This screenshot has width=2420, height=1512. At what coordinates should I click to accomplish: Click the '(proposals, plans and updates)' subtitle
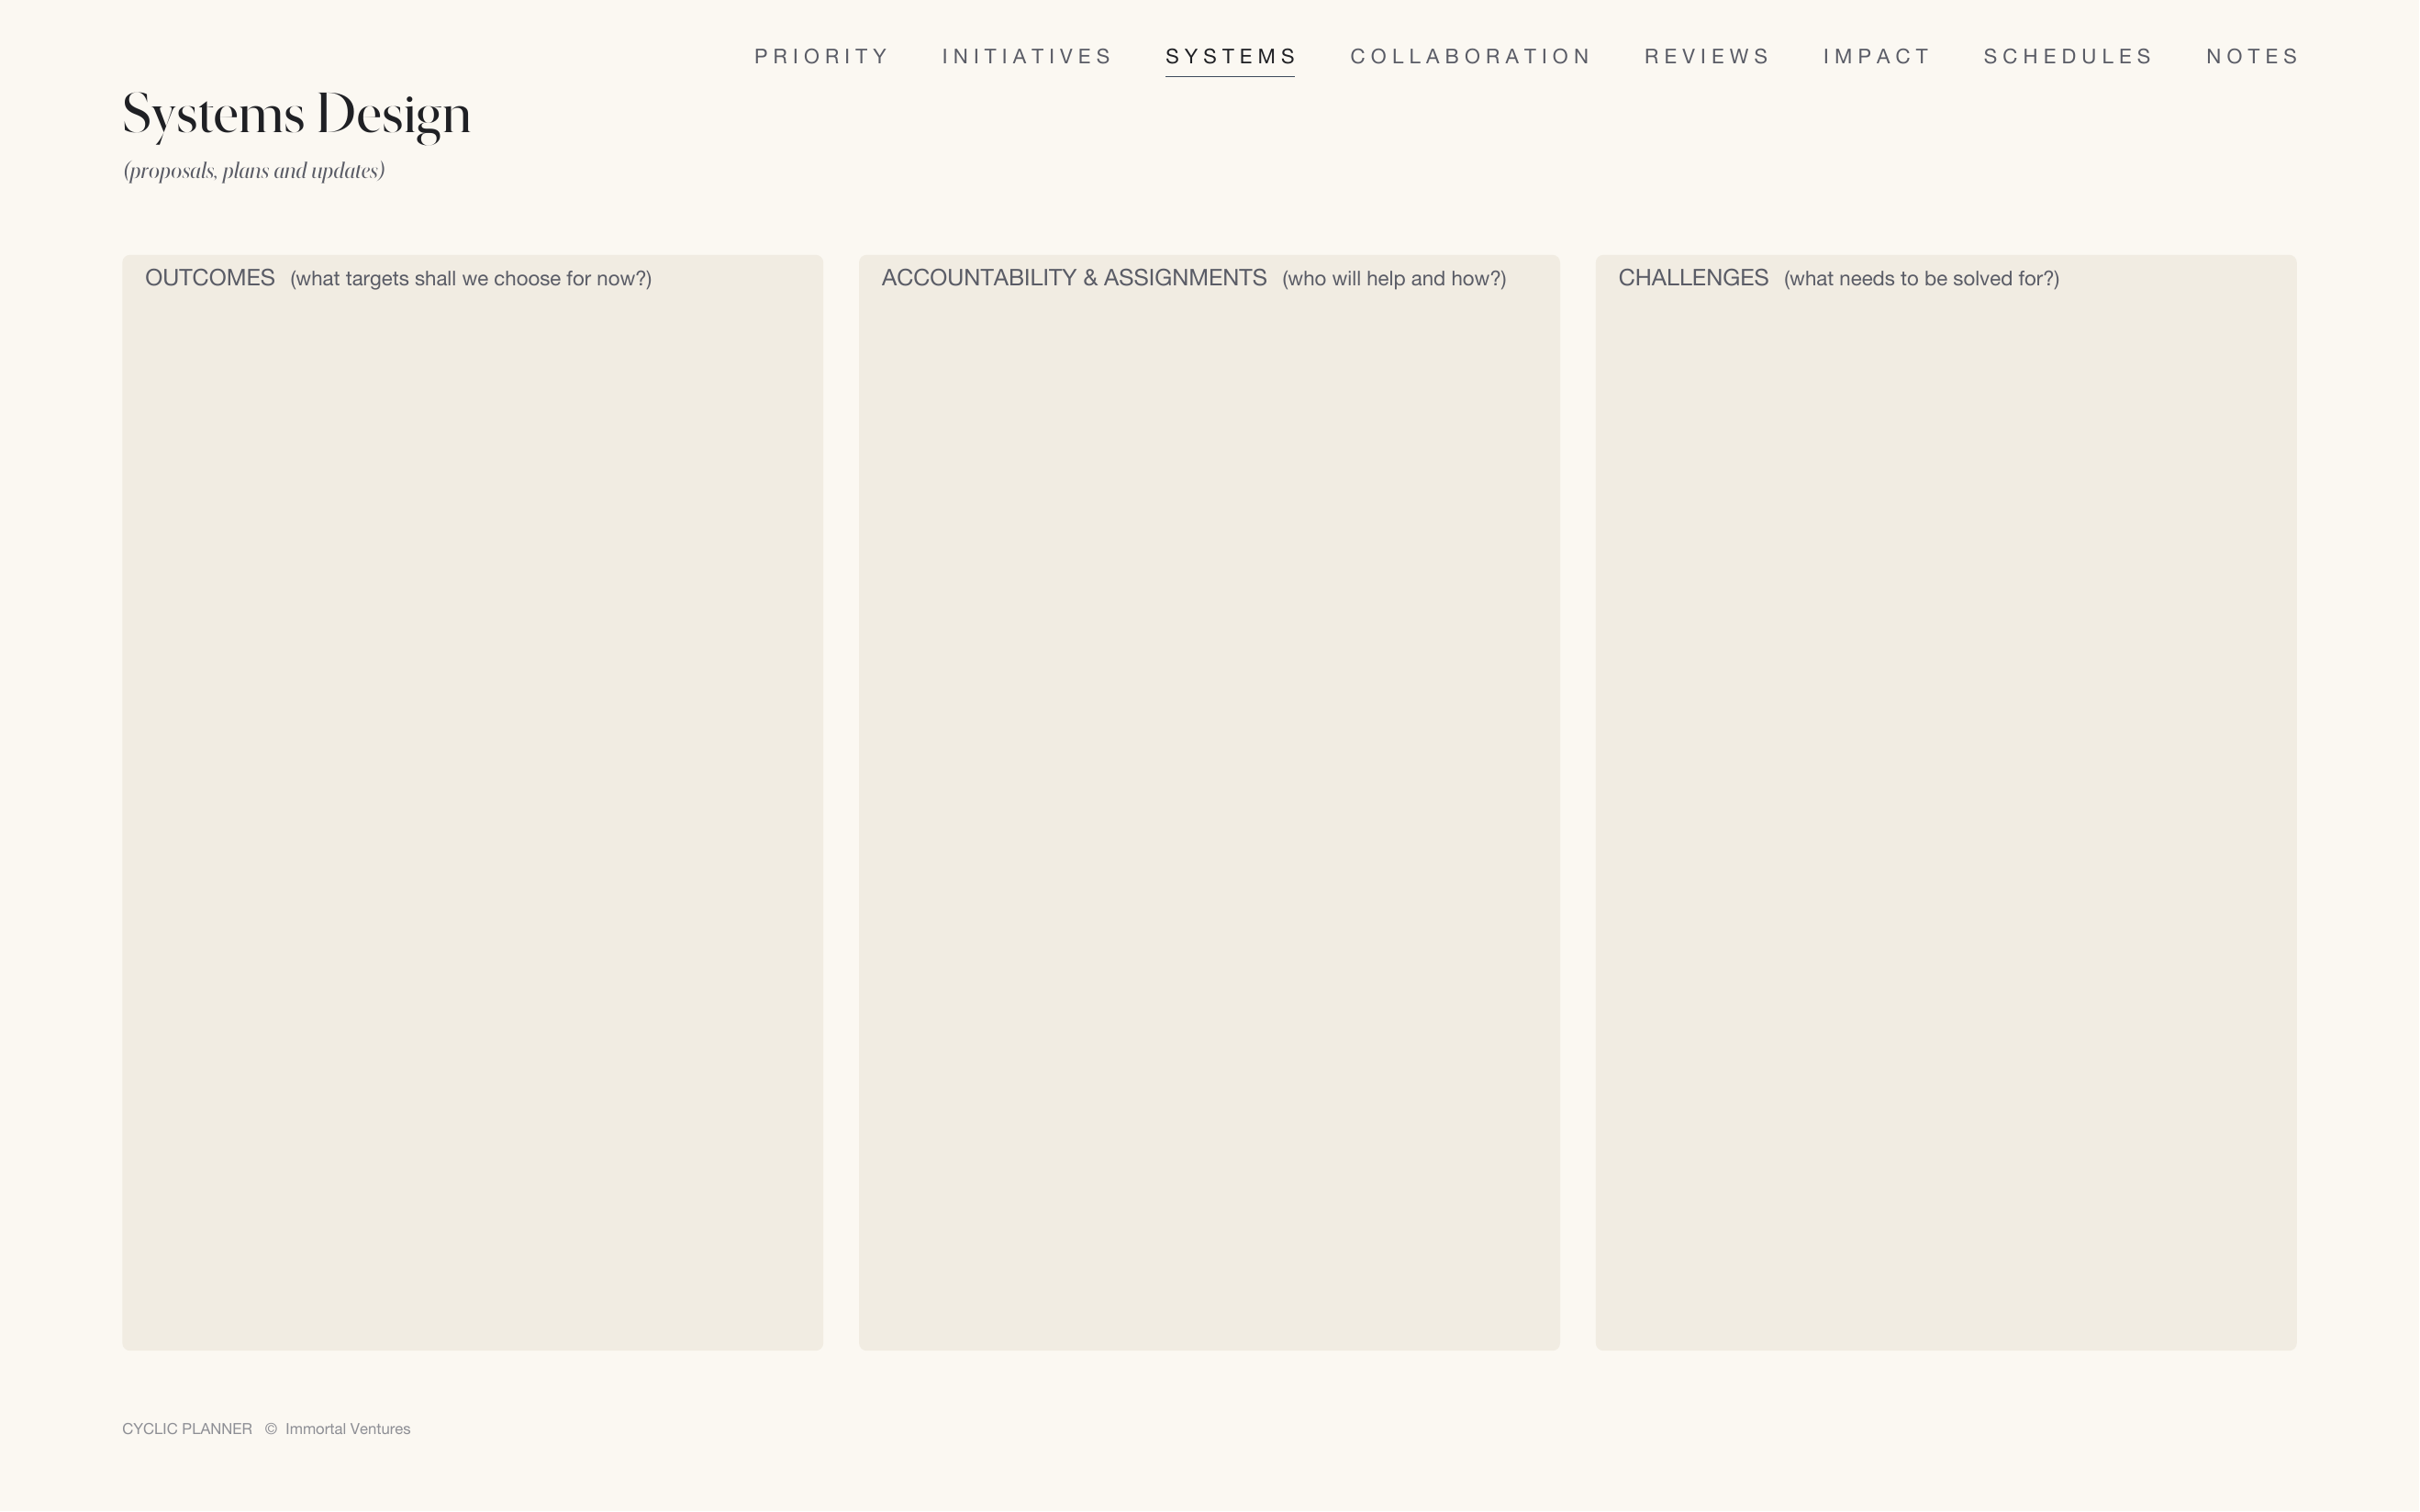tap(254, 171)
